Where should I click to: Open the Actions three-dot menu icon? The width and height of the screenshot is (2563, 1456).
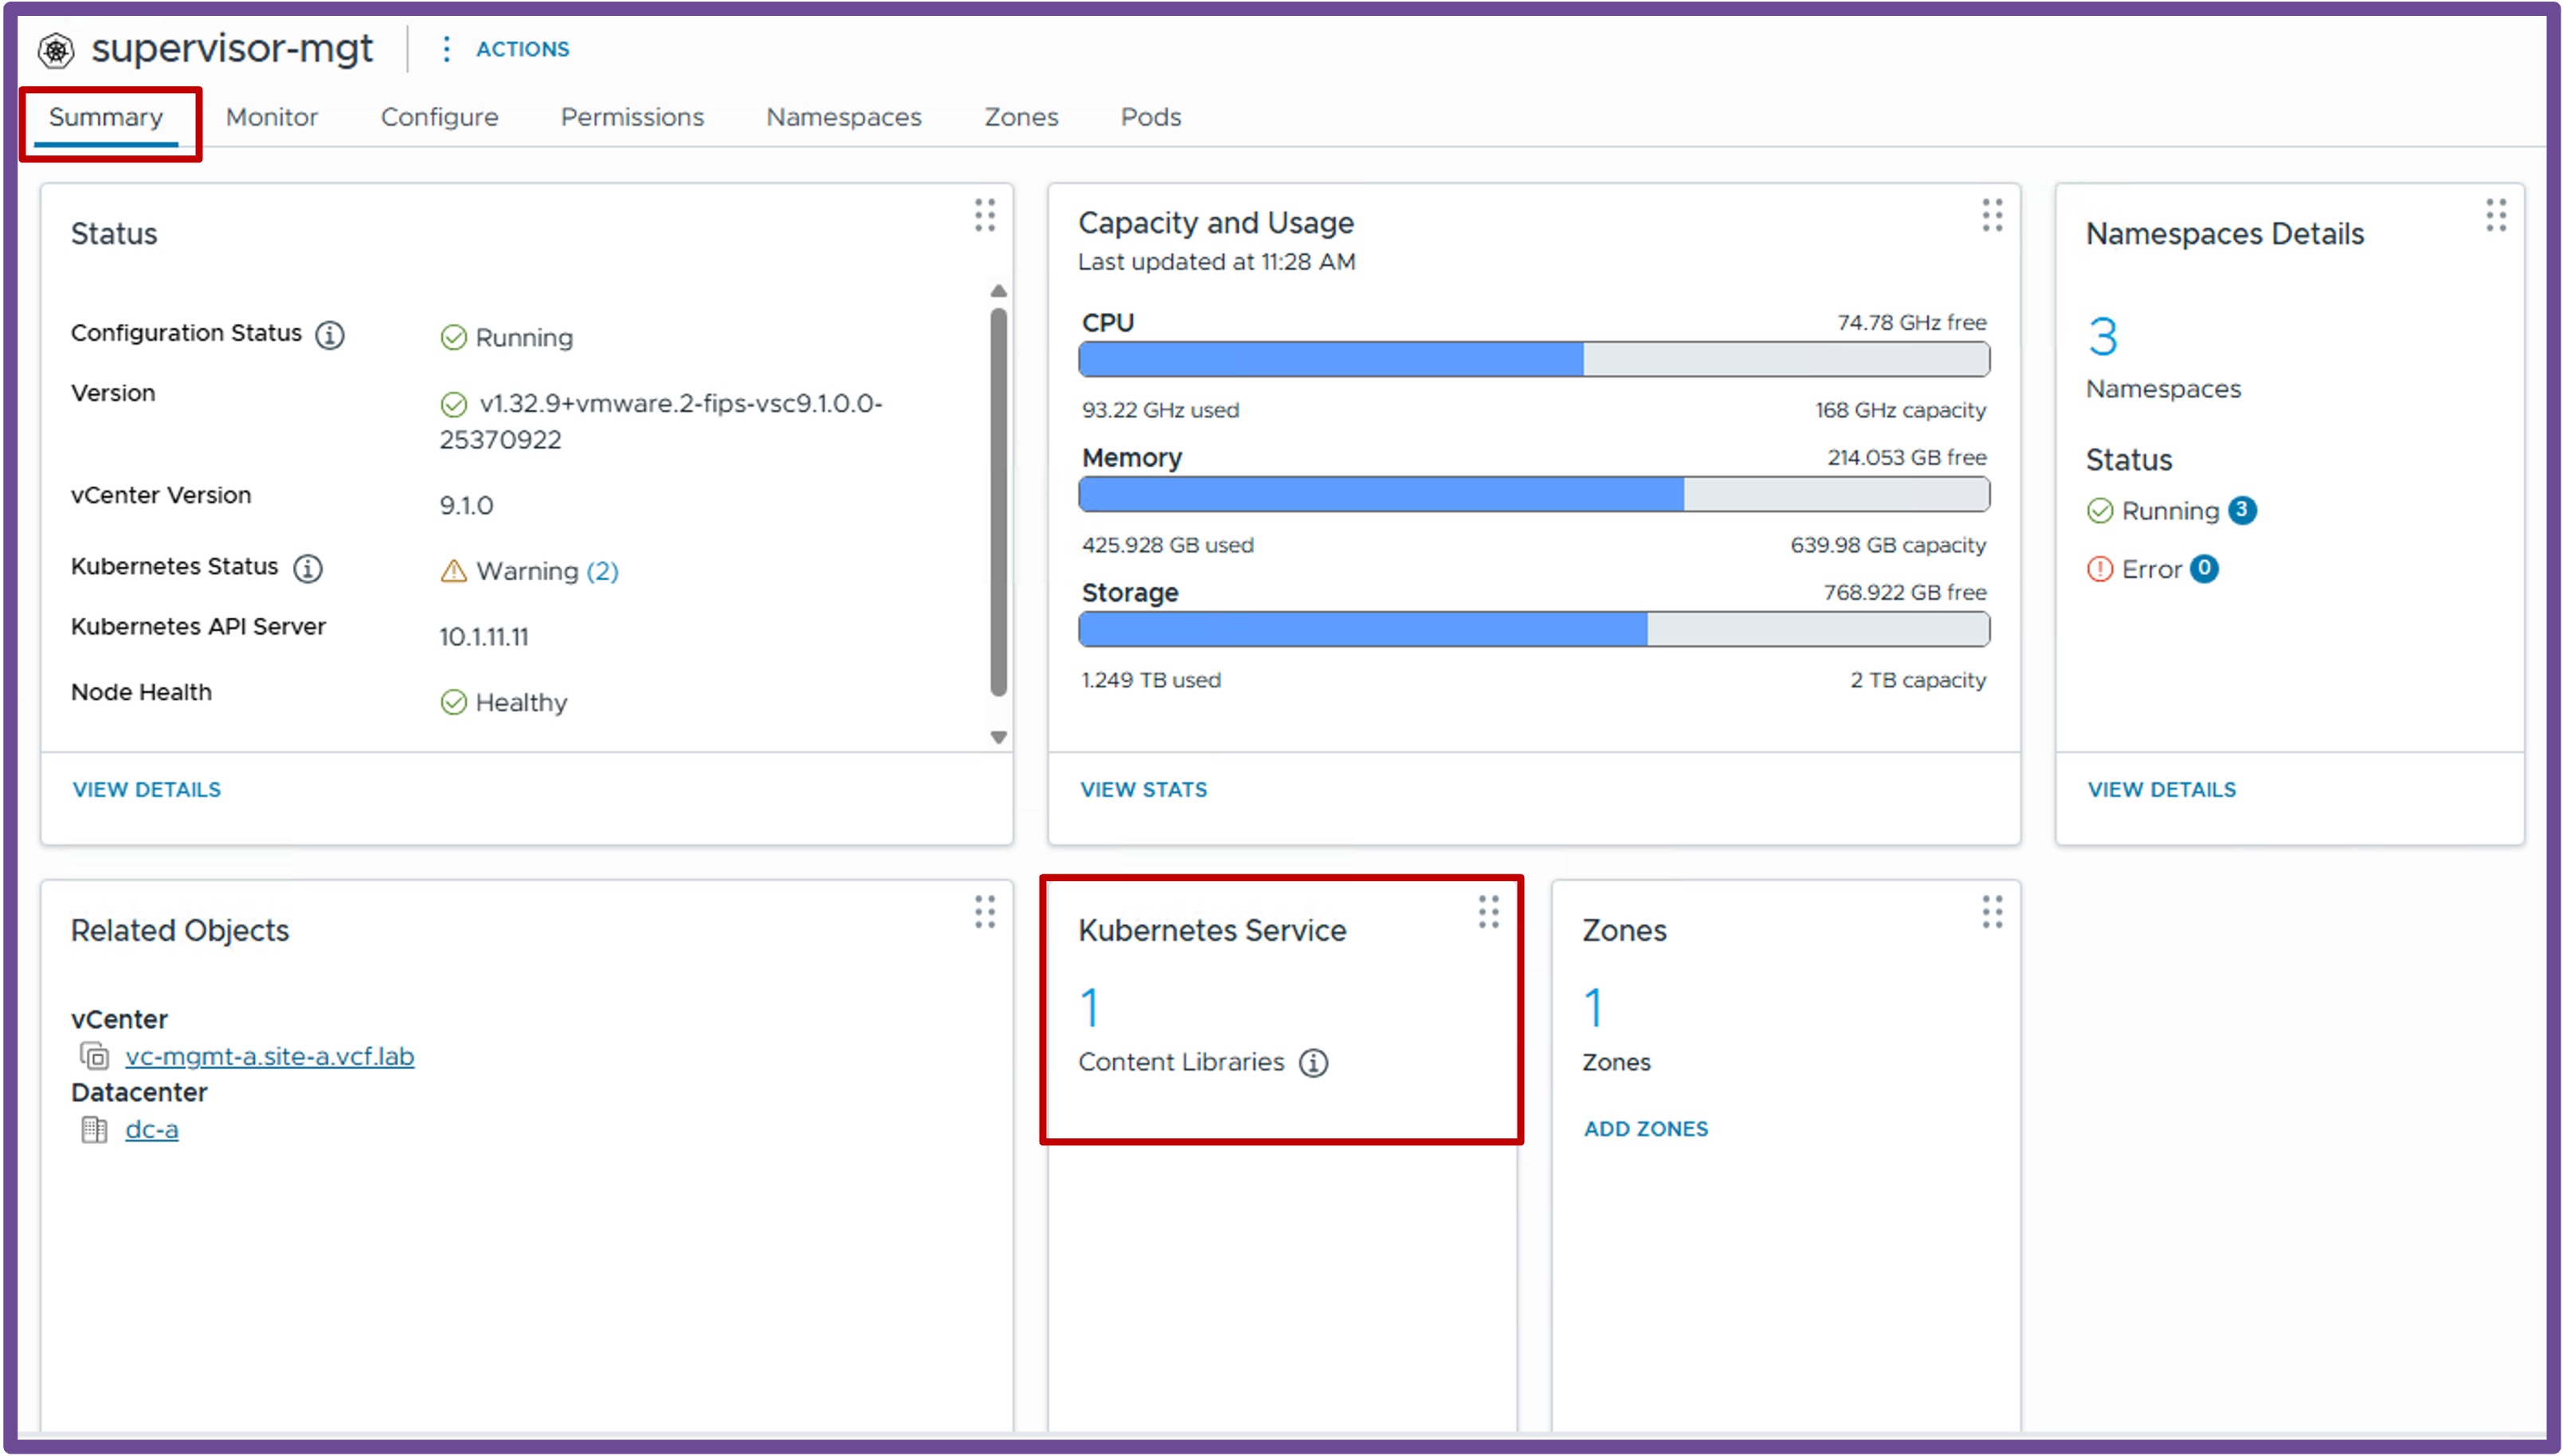tap(446, 49)
